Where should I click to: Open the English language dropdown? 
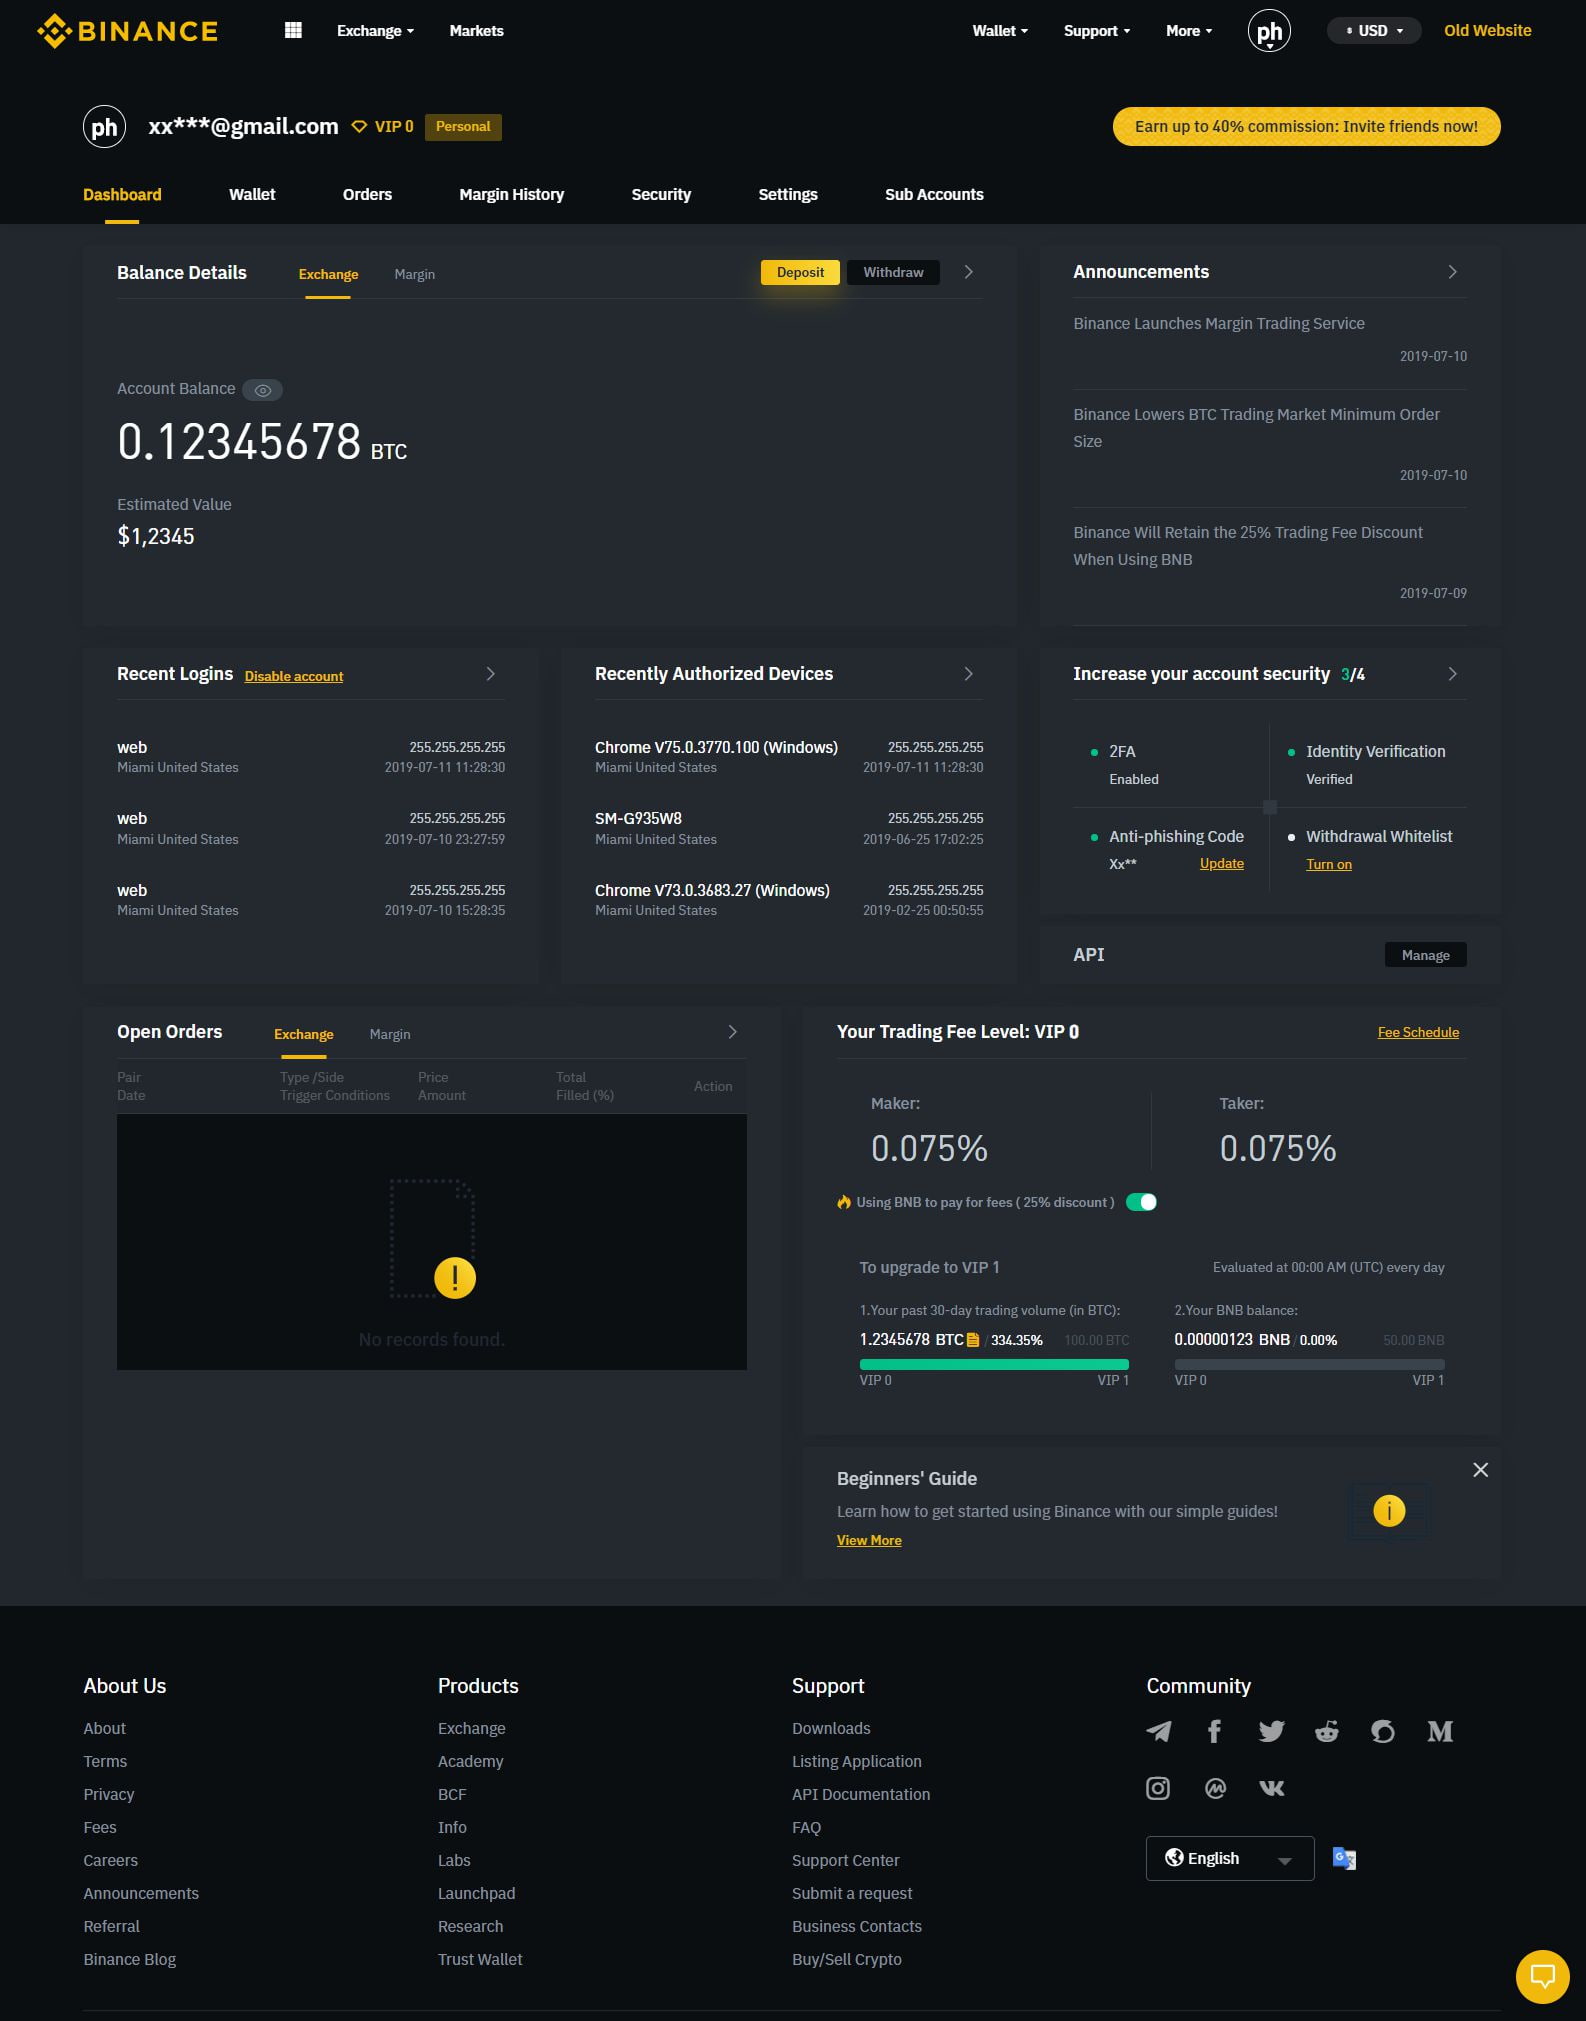pyautogui.click(x=1230, y=1858)
